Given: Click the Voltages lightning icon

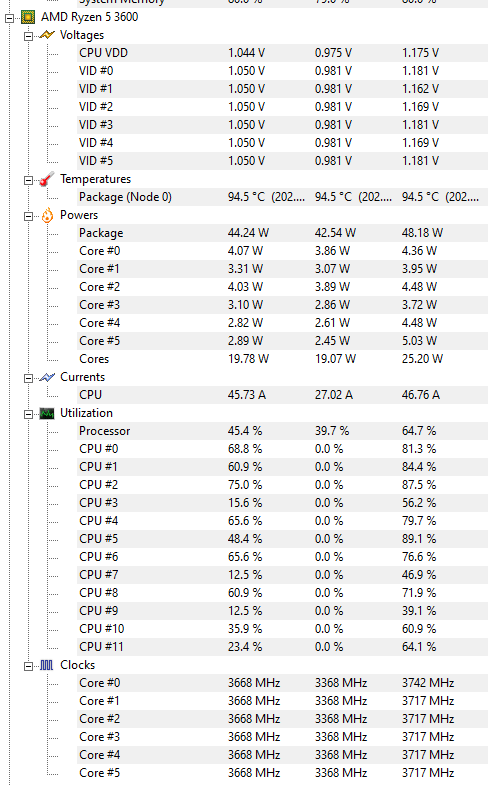Looking at the screenshot, I should tap(47, 35).
